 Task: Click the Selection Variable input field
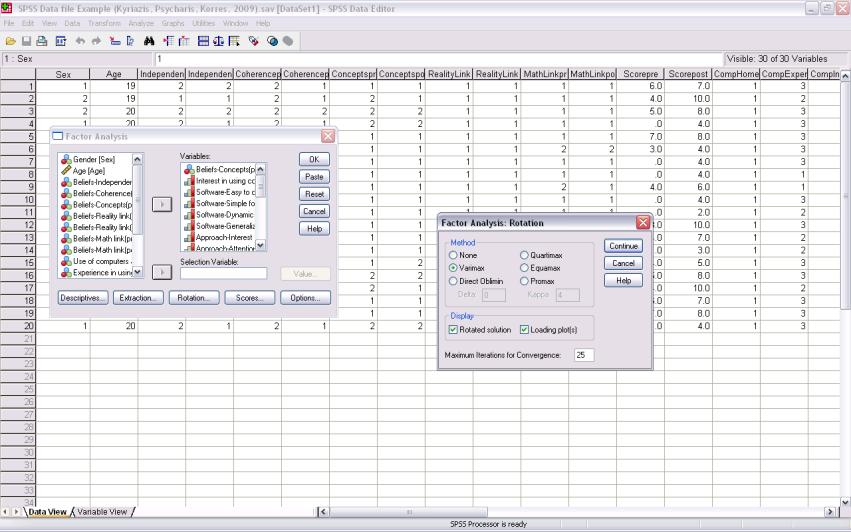[224, 274]
